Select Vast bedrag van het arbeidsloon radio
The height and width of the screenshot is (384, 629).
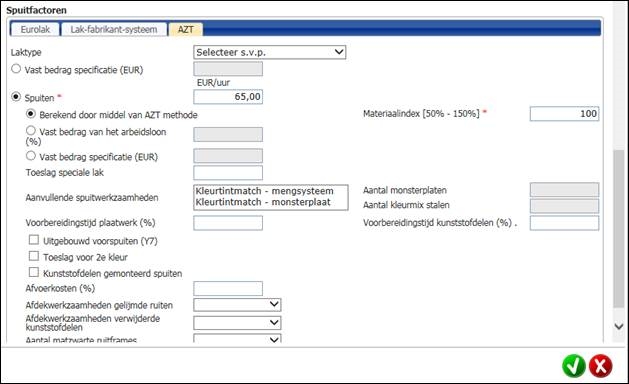(x=31, y=131)
